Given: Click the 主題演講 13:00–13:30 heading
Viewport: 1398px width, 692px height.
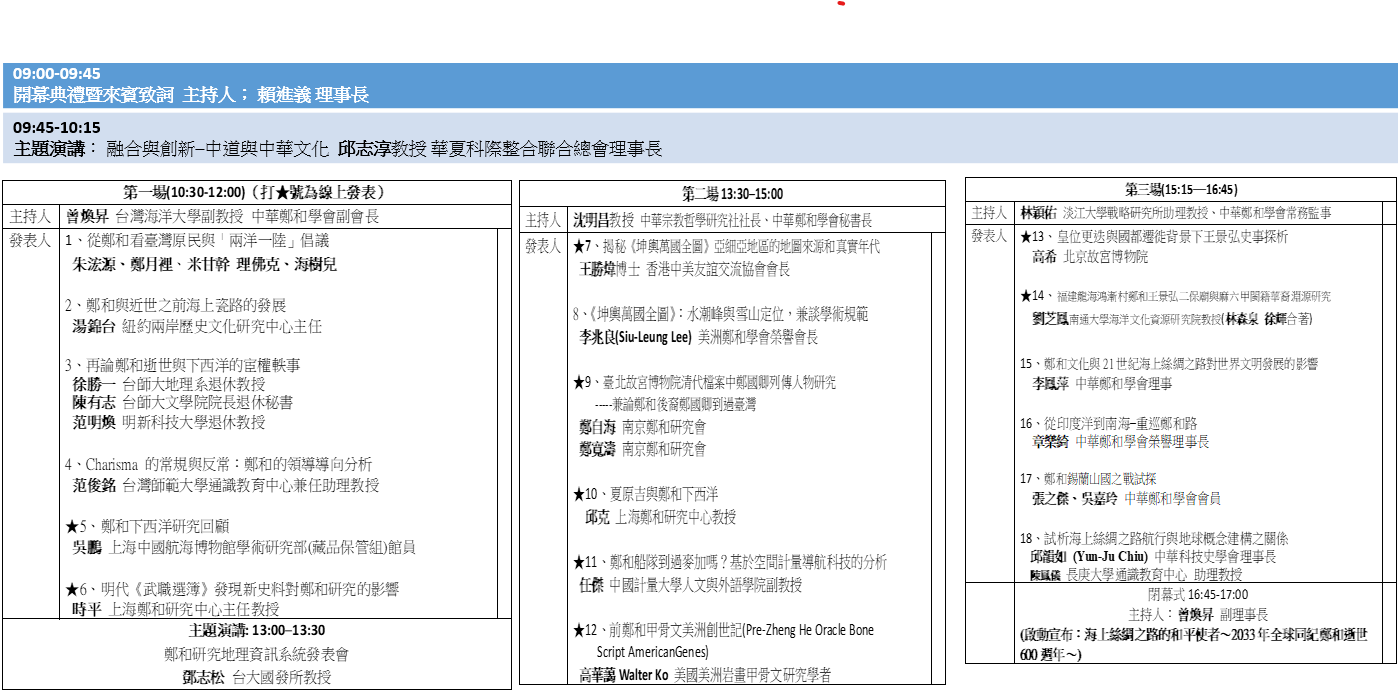Looking at the screenshot, I should 256,631.
